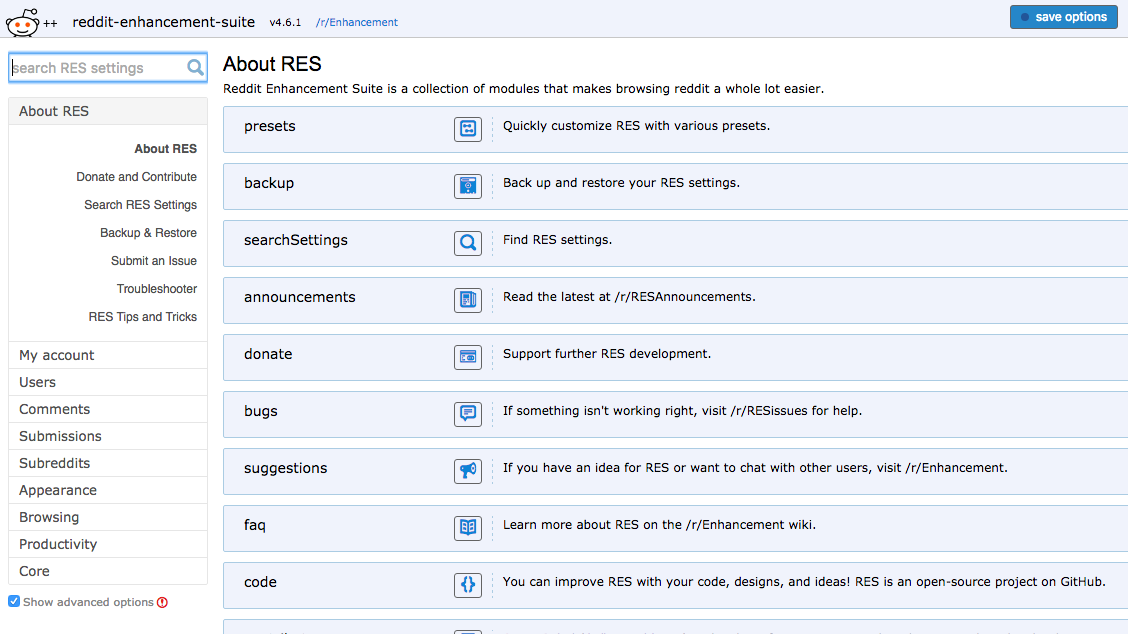Click the red advanced options warning icon
Viewport: 1128px width, 634px height.
(x=163, y=602)
